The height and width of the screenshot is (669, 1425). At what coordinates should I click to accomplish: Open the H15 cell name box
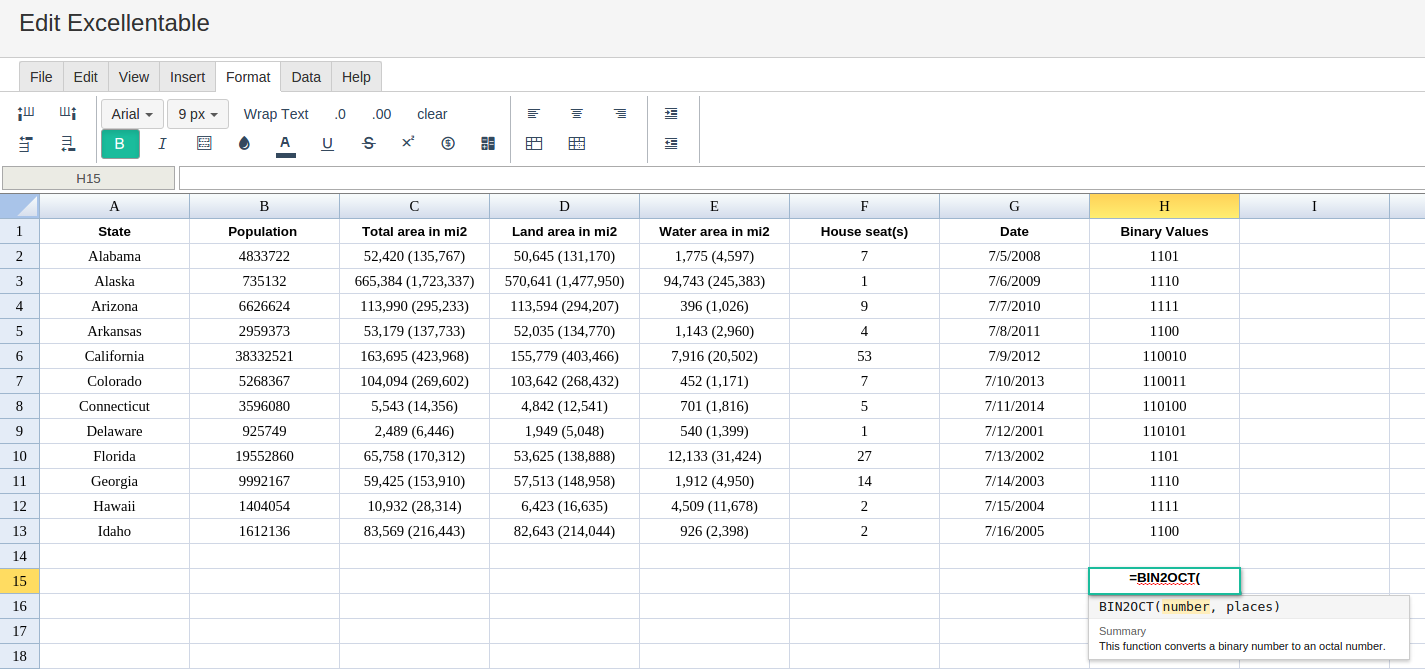coord(88,178)
